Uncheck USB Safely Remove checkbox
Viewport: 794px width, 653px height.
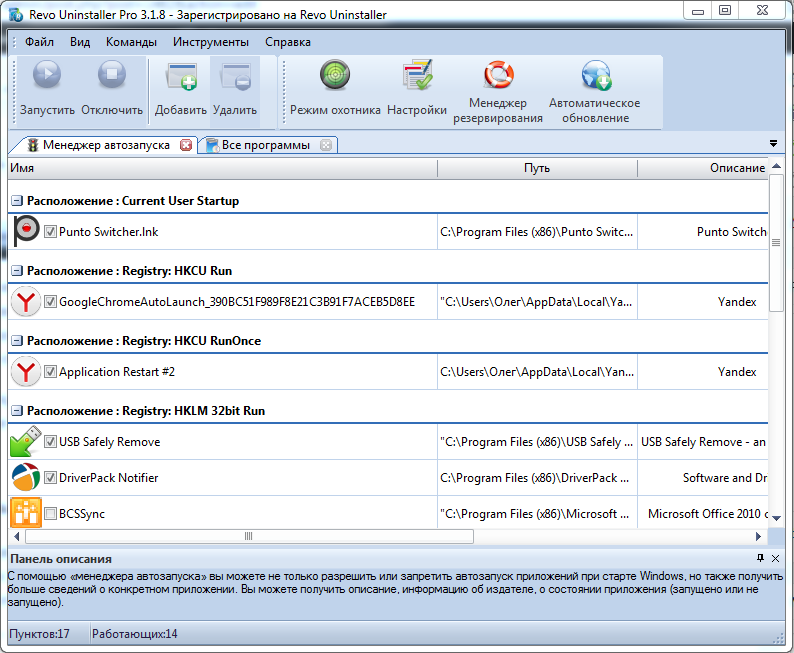pyautogui.click(x=50, y=441)
